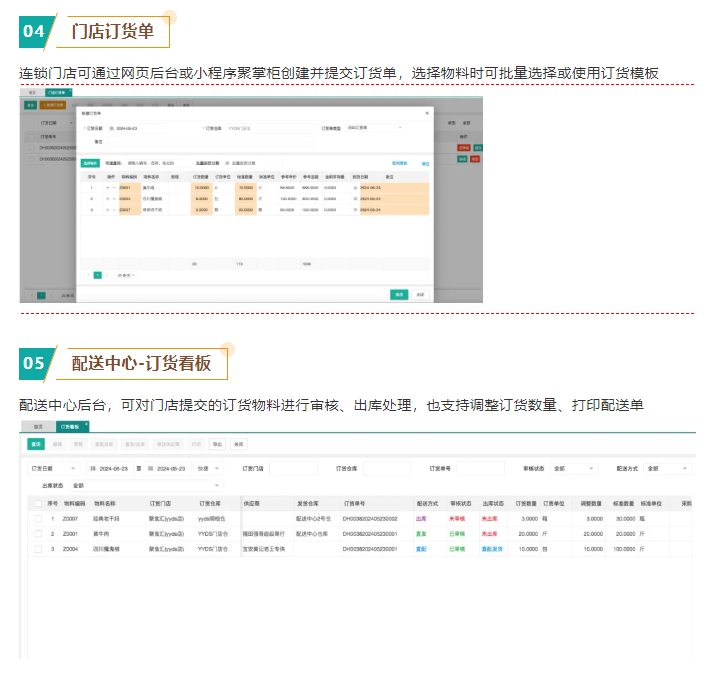The image size is (724, 676).
Task: Close the 订货看板 tab via its x
Action: point(86,424)
